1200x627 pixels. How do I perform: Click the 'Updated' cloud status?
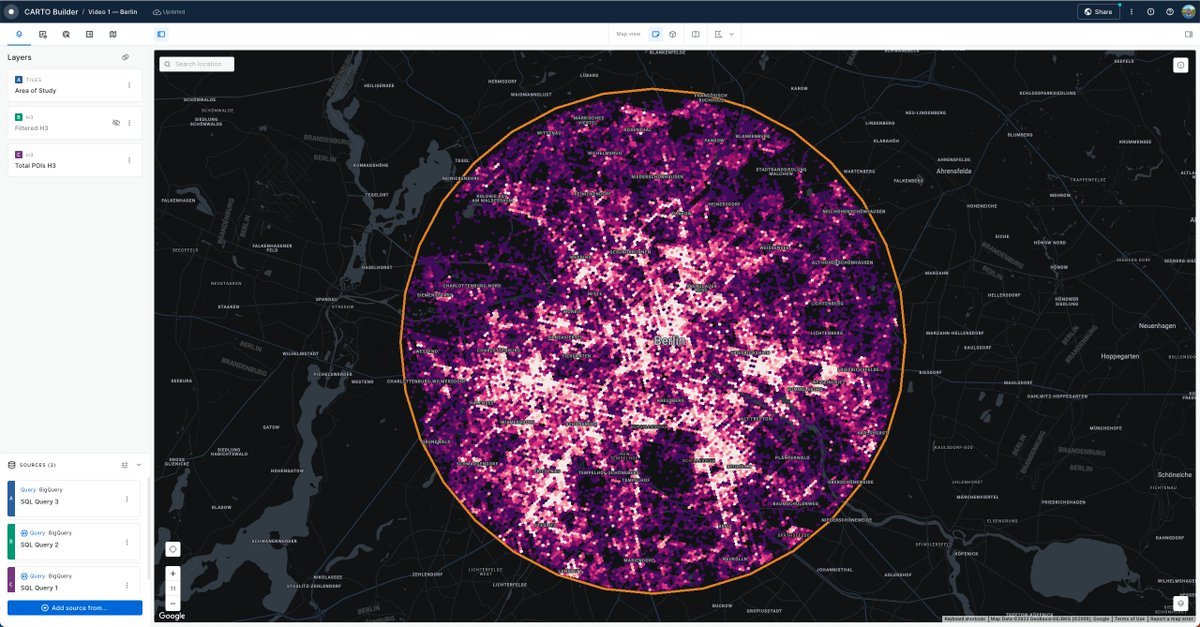coord(168,12)
